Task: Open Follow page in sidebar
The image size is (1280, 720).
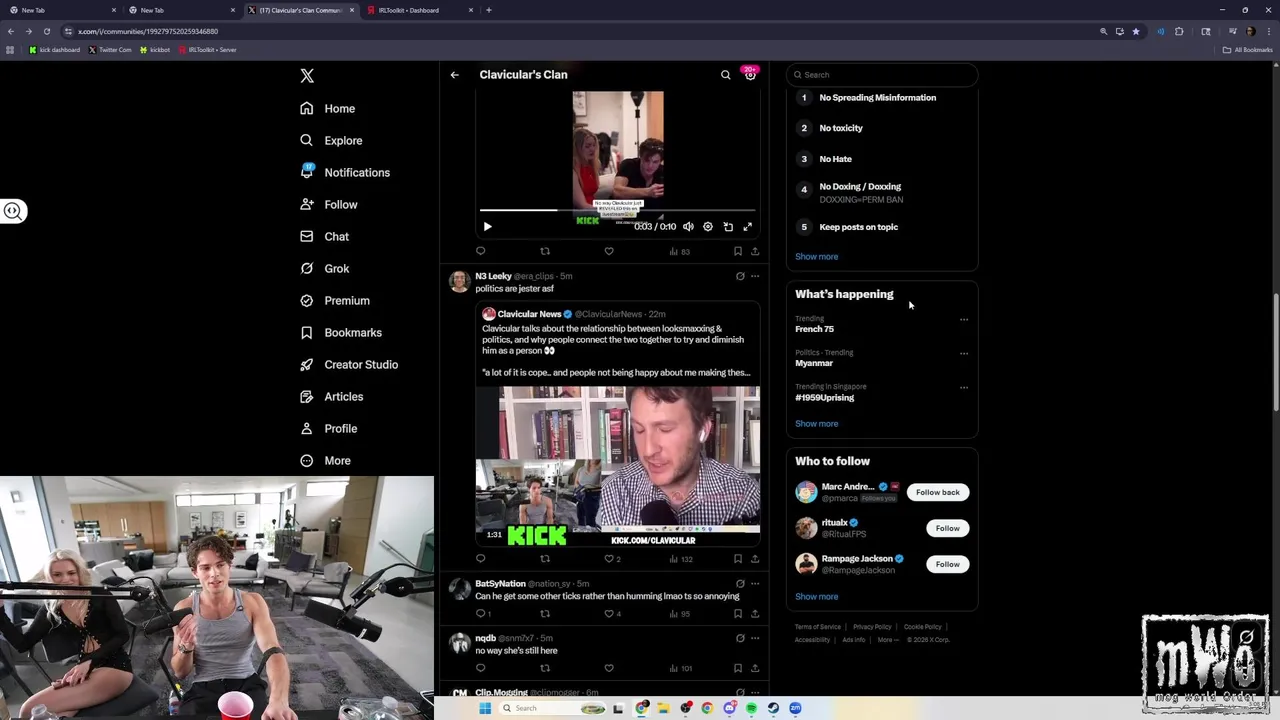Action: click(x=329, y=204)
